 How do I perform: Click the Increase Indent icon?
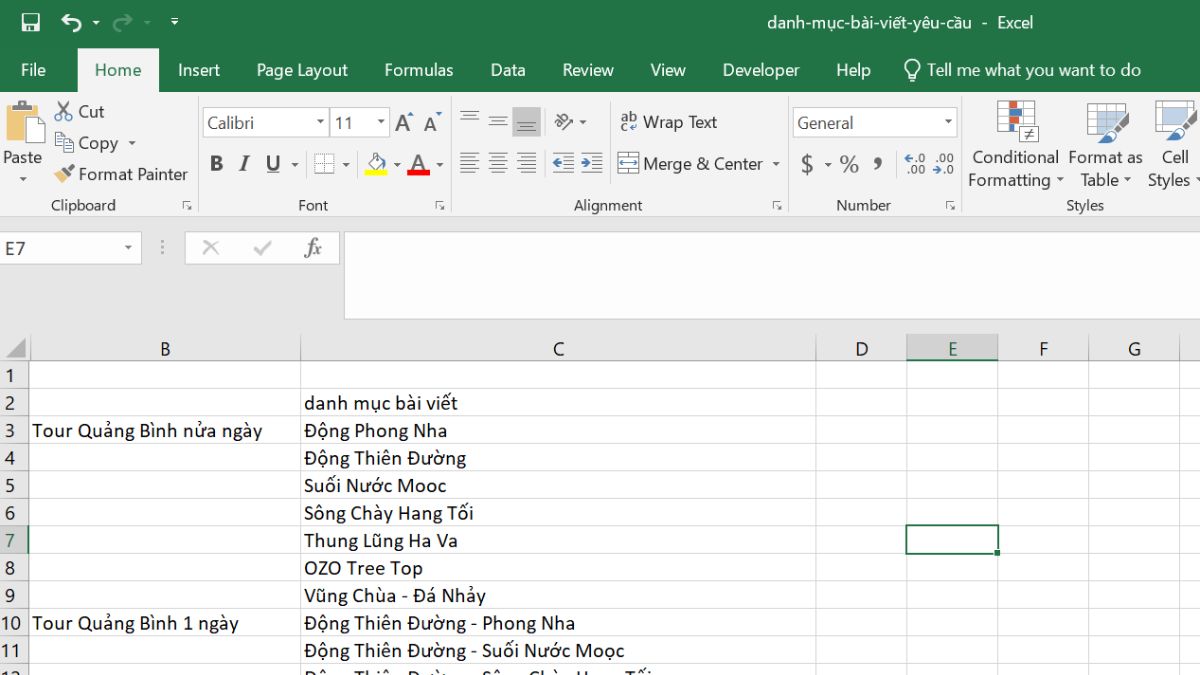(x=592, y=164)
